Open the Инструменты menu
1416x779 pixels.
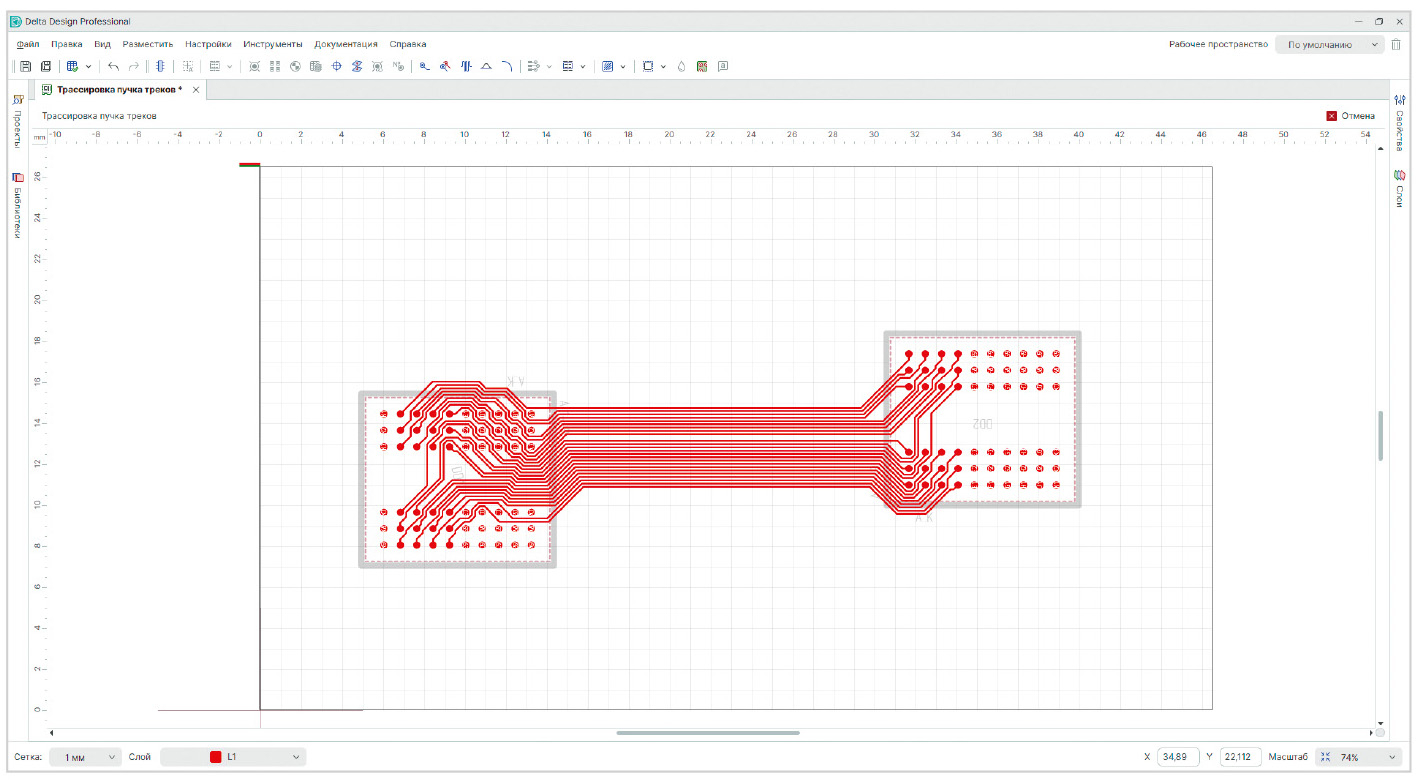(272, 44)
